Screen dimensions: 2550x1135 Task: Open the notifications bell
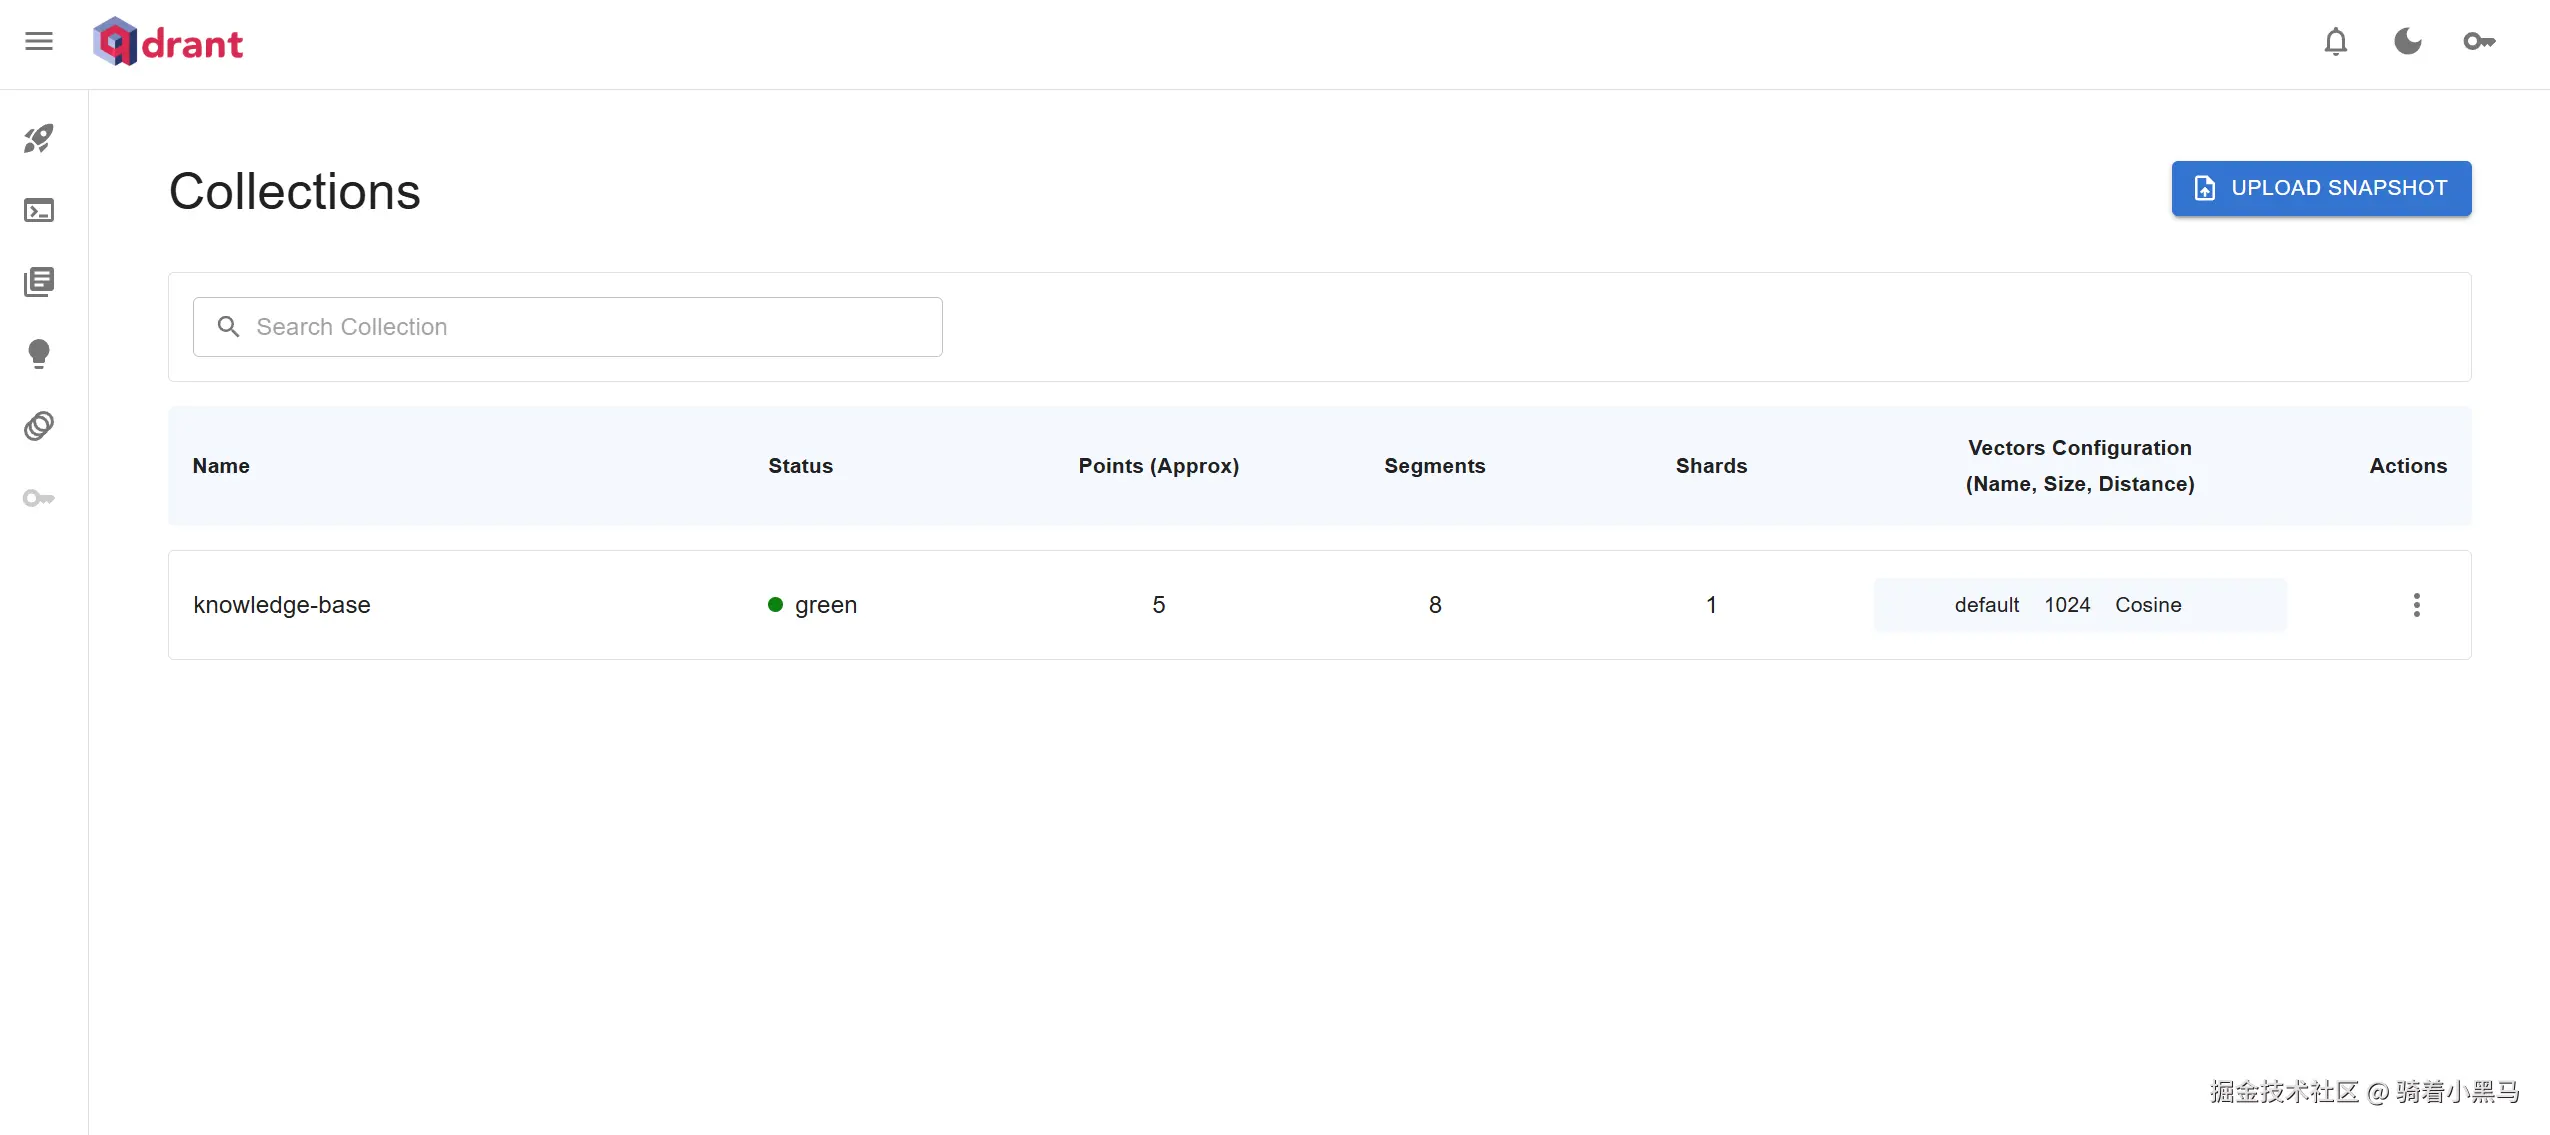[2335, 42]
